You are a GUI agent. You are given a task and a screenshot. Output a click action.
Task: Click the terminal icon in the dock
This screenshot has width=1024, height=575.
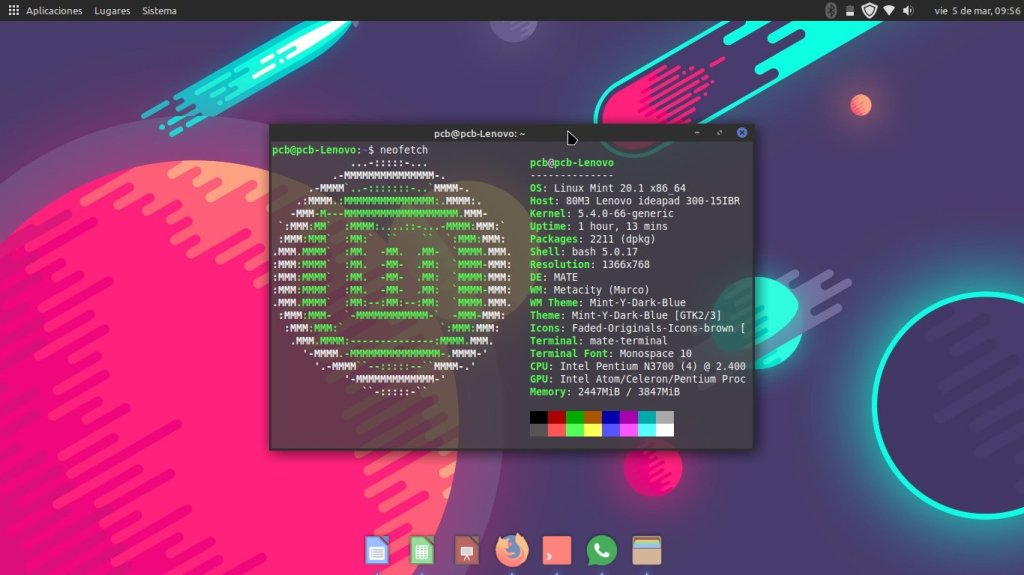tap(556, 549)
